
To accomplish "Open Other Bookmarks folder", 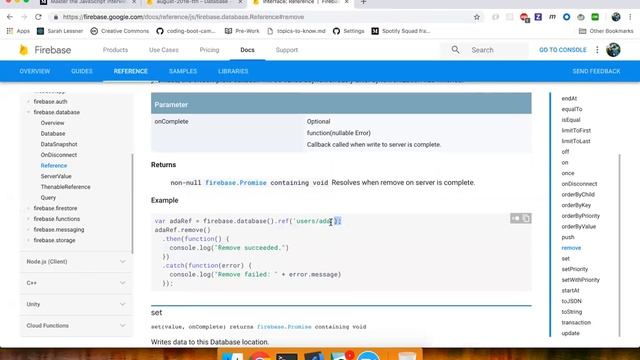I will [606, 31].
